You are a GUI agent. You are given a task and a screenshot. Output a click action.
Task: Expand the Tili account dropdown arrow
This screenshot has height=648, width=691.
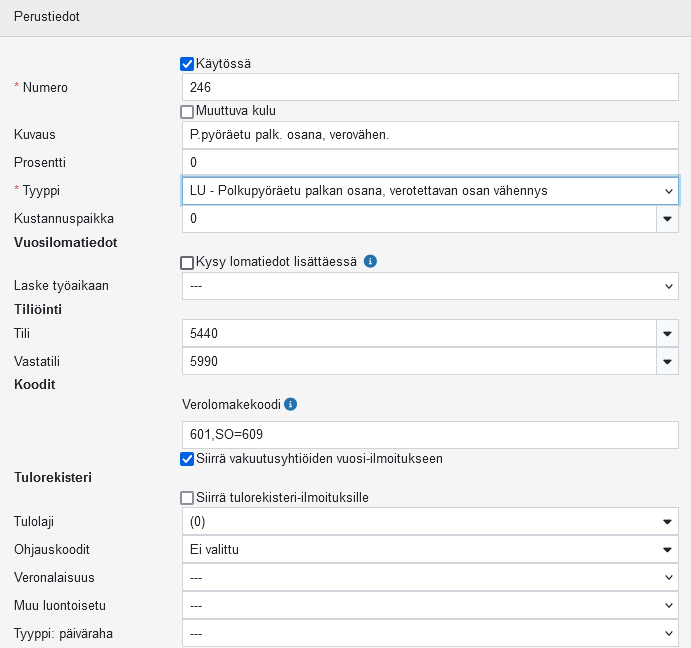click(x=667, y=333)
